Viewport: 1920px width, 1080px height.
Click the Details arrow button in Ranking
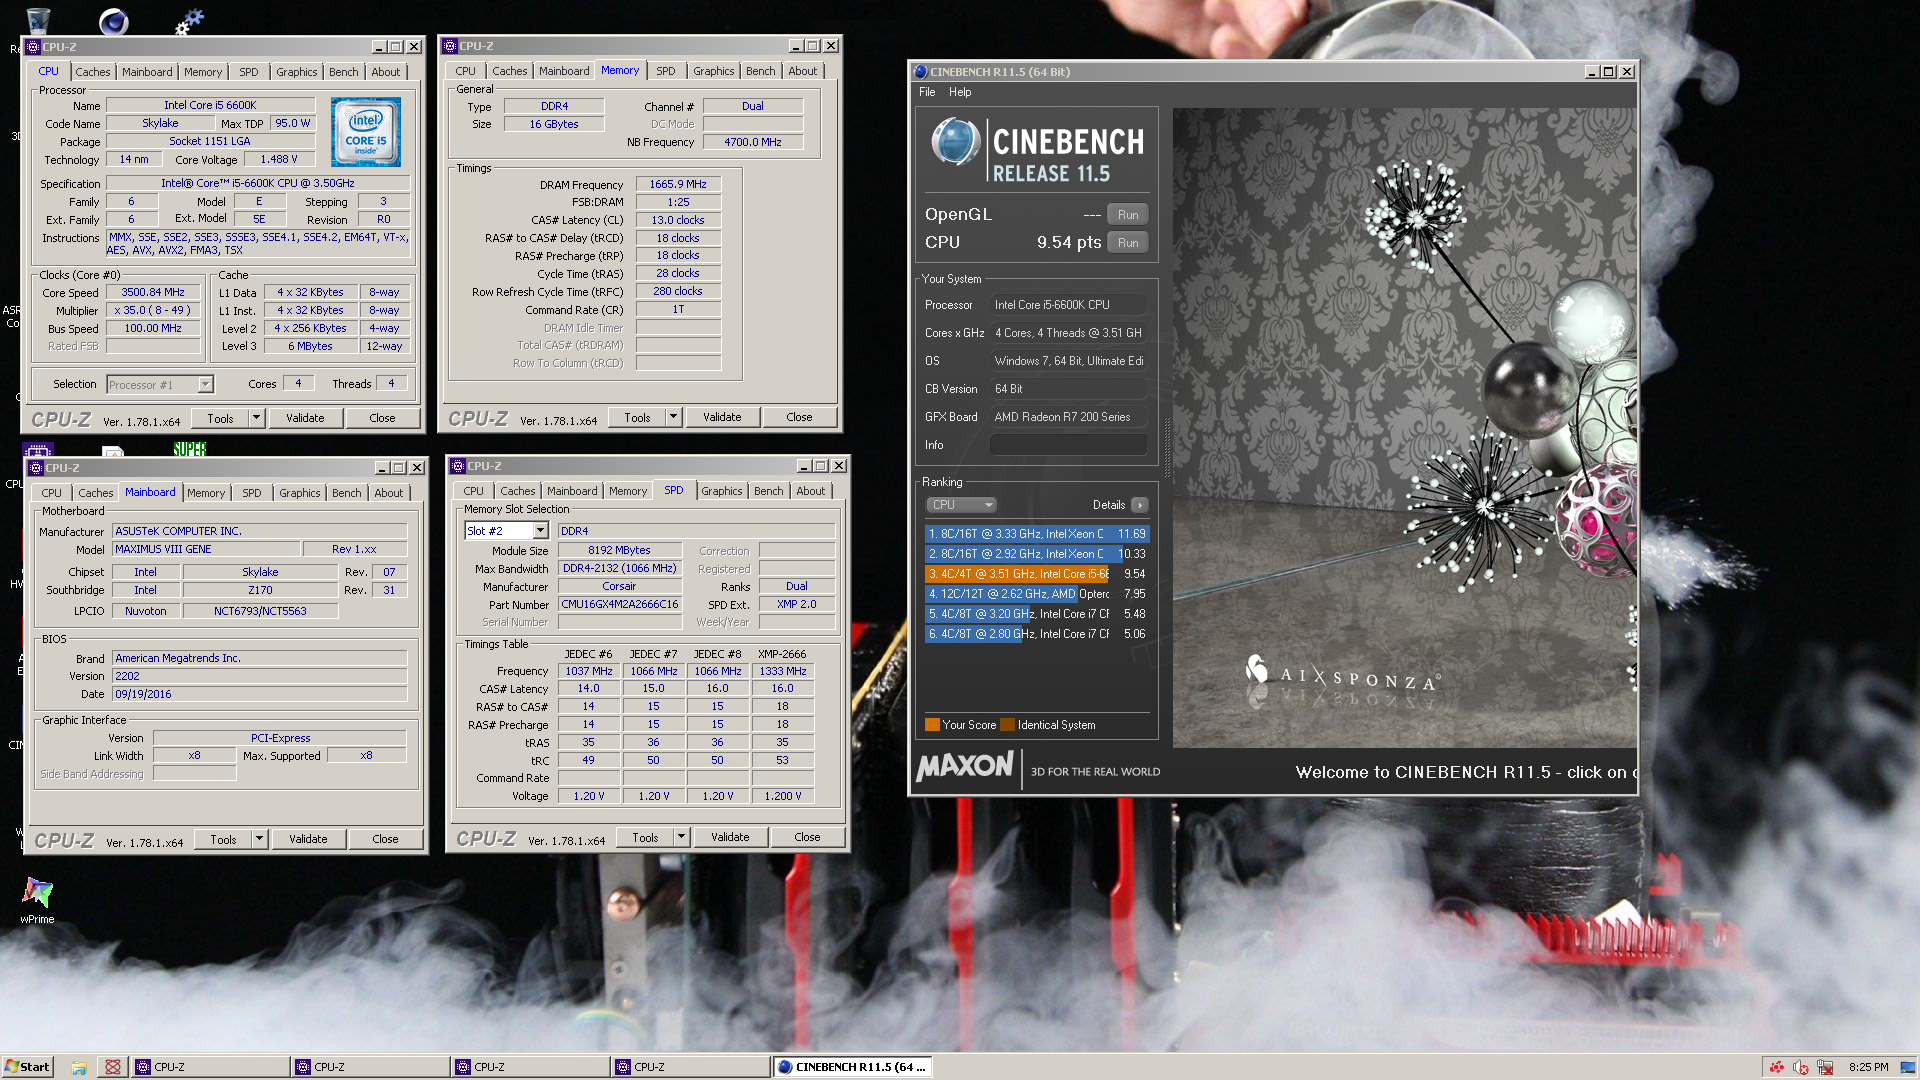[1139, 505]
